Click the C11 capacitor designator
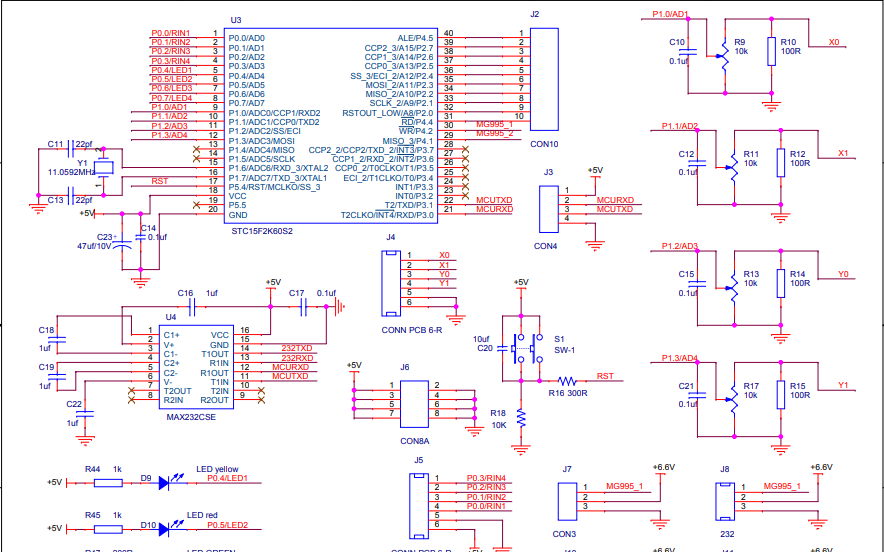The width and height of the screenshot is (884, 552). click(55, 144)
